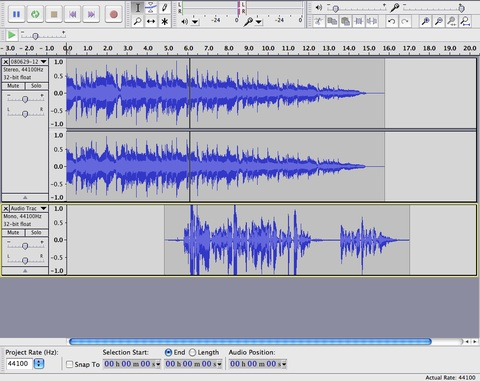This screenshot has height=381, width=480.
Task: Skip to the end of the project
Action: (91, 14)
